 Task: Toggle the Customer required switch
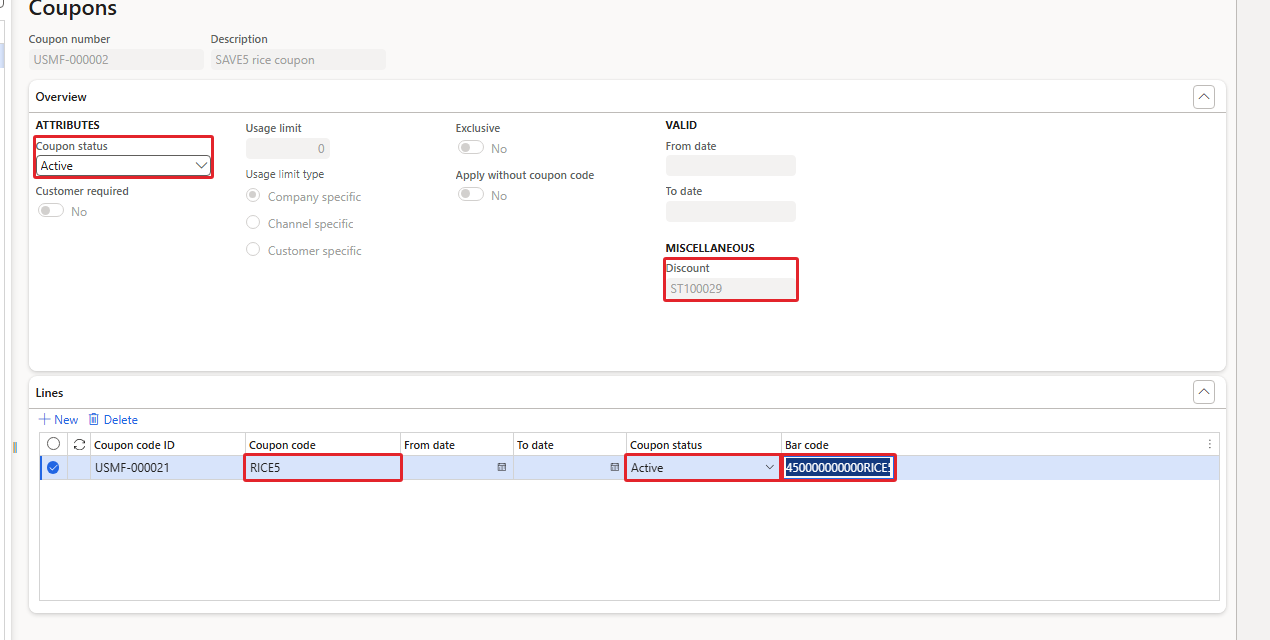51,211
